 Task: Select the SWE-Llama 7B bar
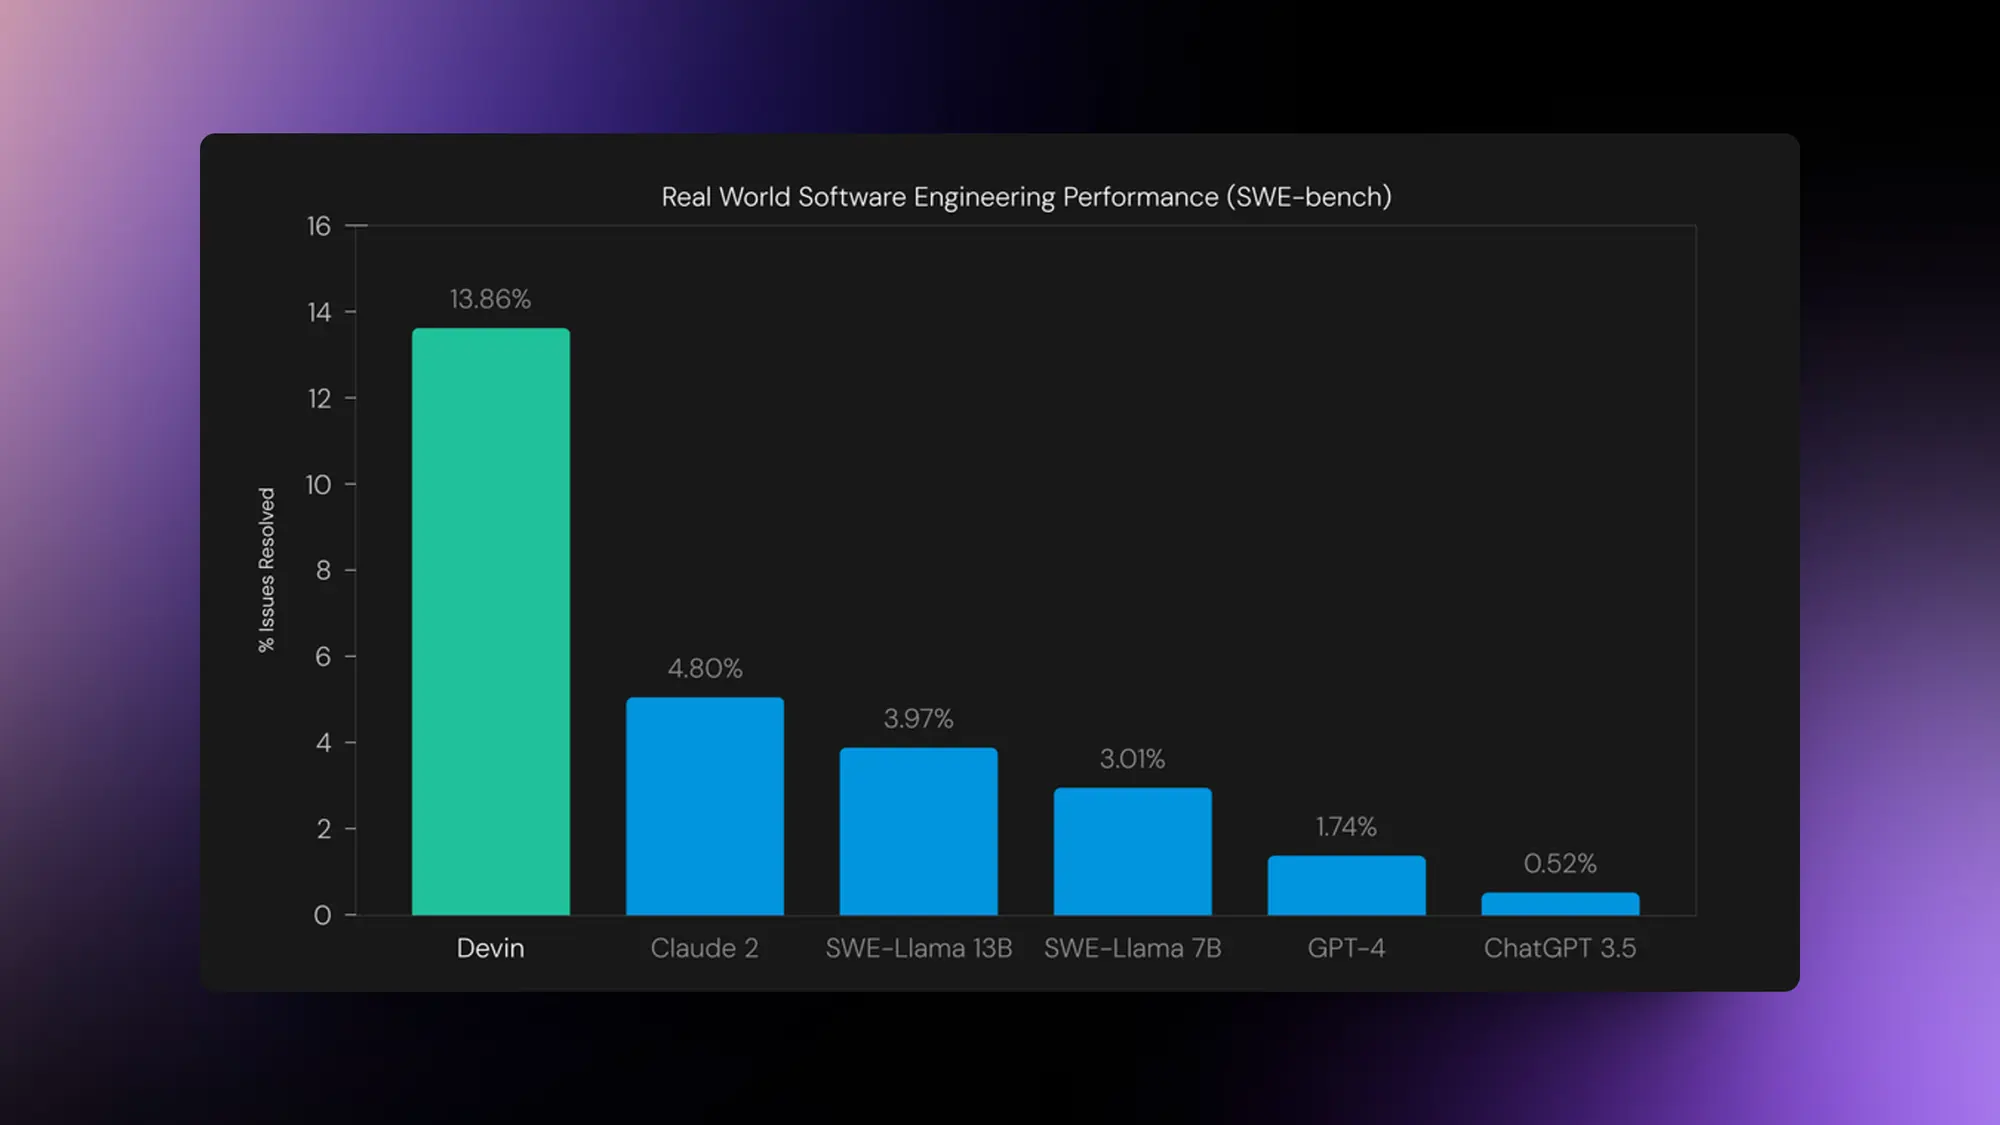pos(1133,851)
